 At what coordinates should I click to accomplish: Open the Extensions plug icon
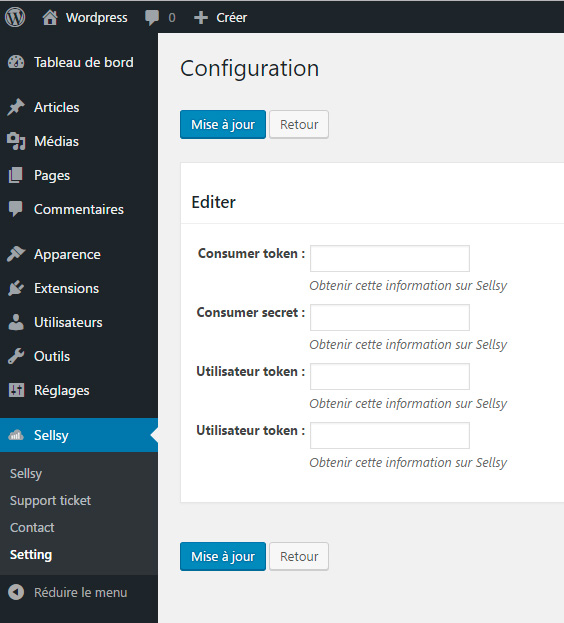pos(16,288)
